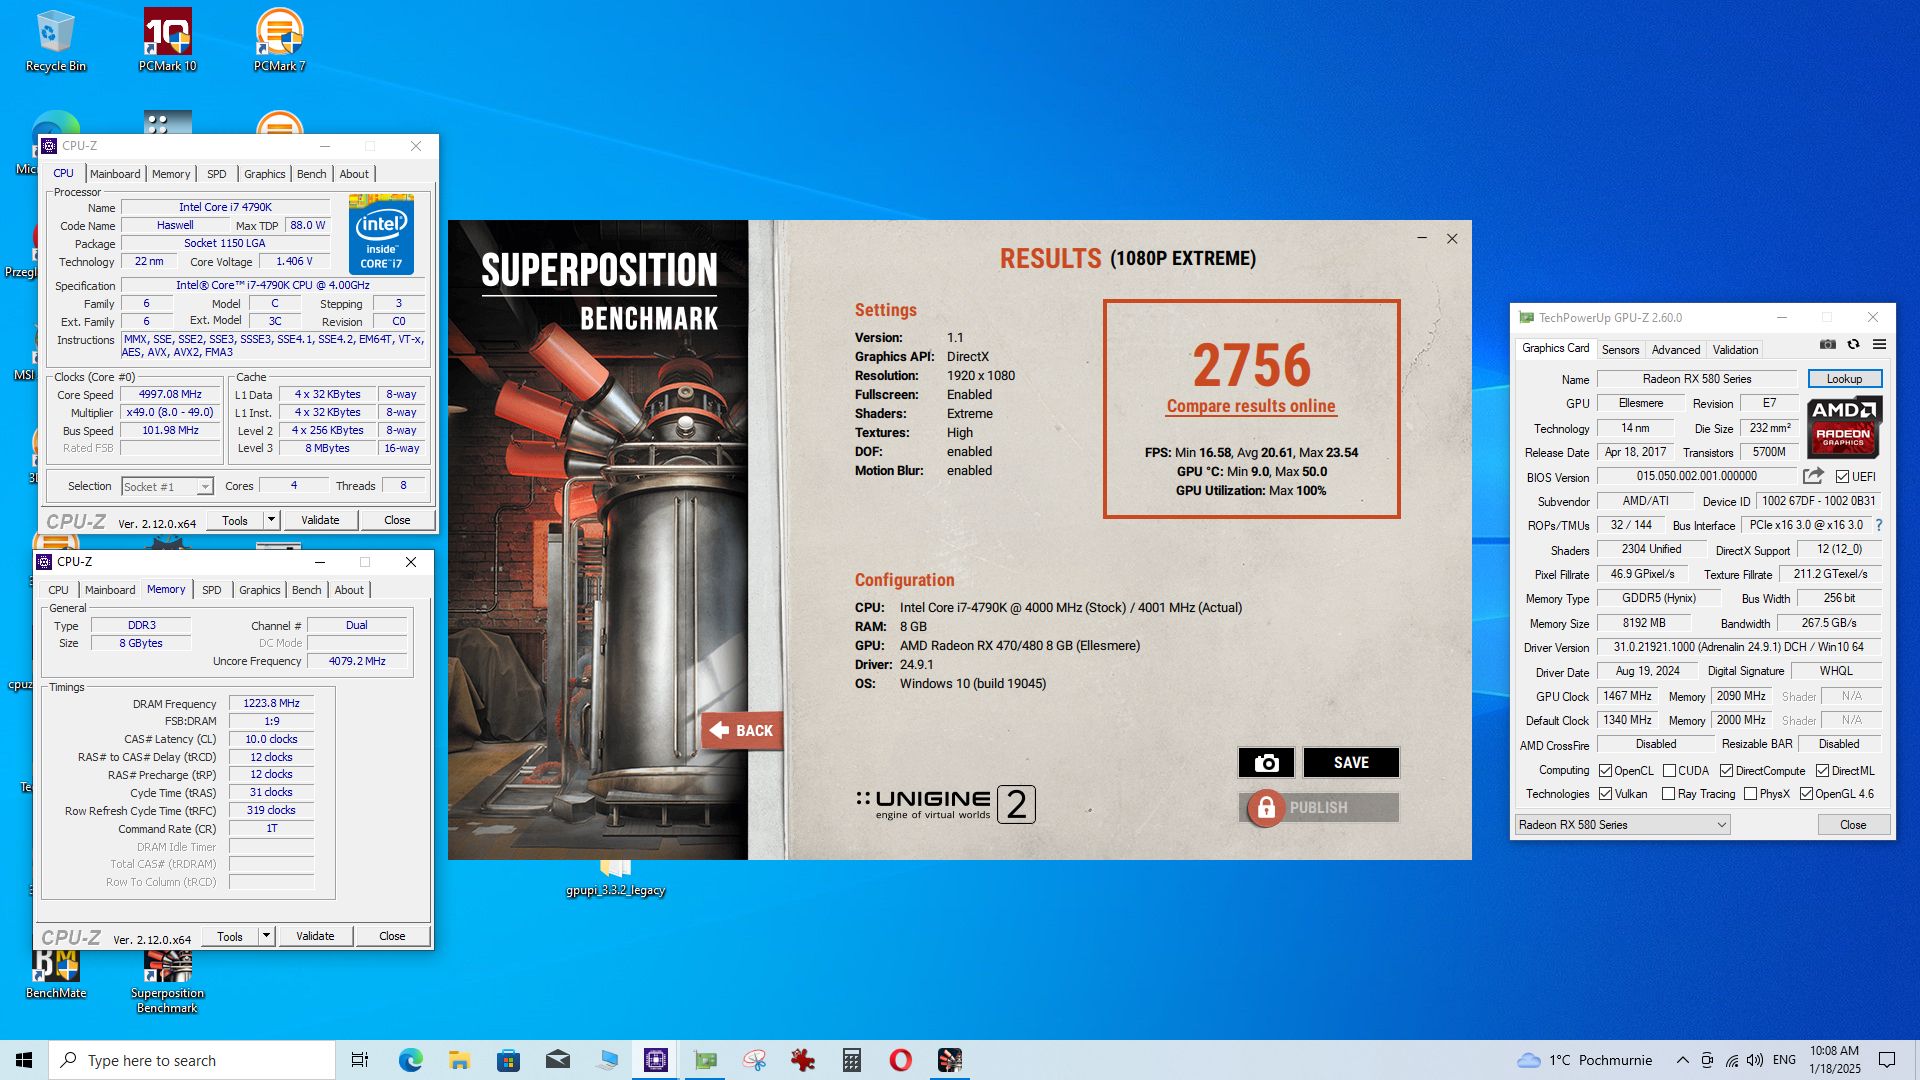Launch the PCMark 7 desktop shortcut
Viewport: 1920px width, 1080px height.
pos(279,40)
